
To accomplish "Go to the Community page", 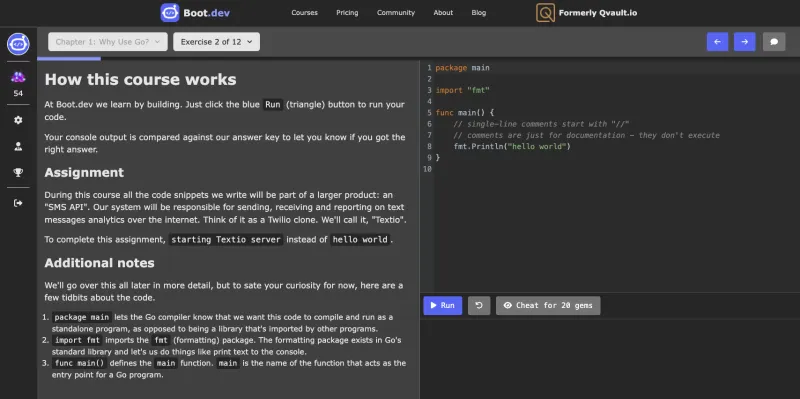I will pos(396,13).
